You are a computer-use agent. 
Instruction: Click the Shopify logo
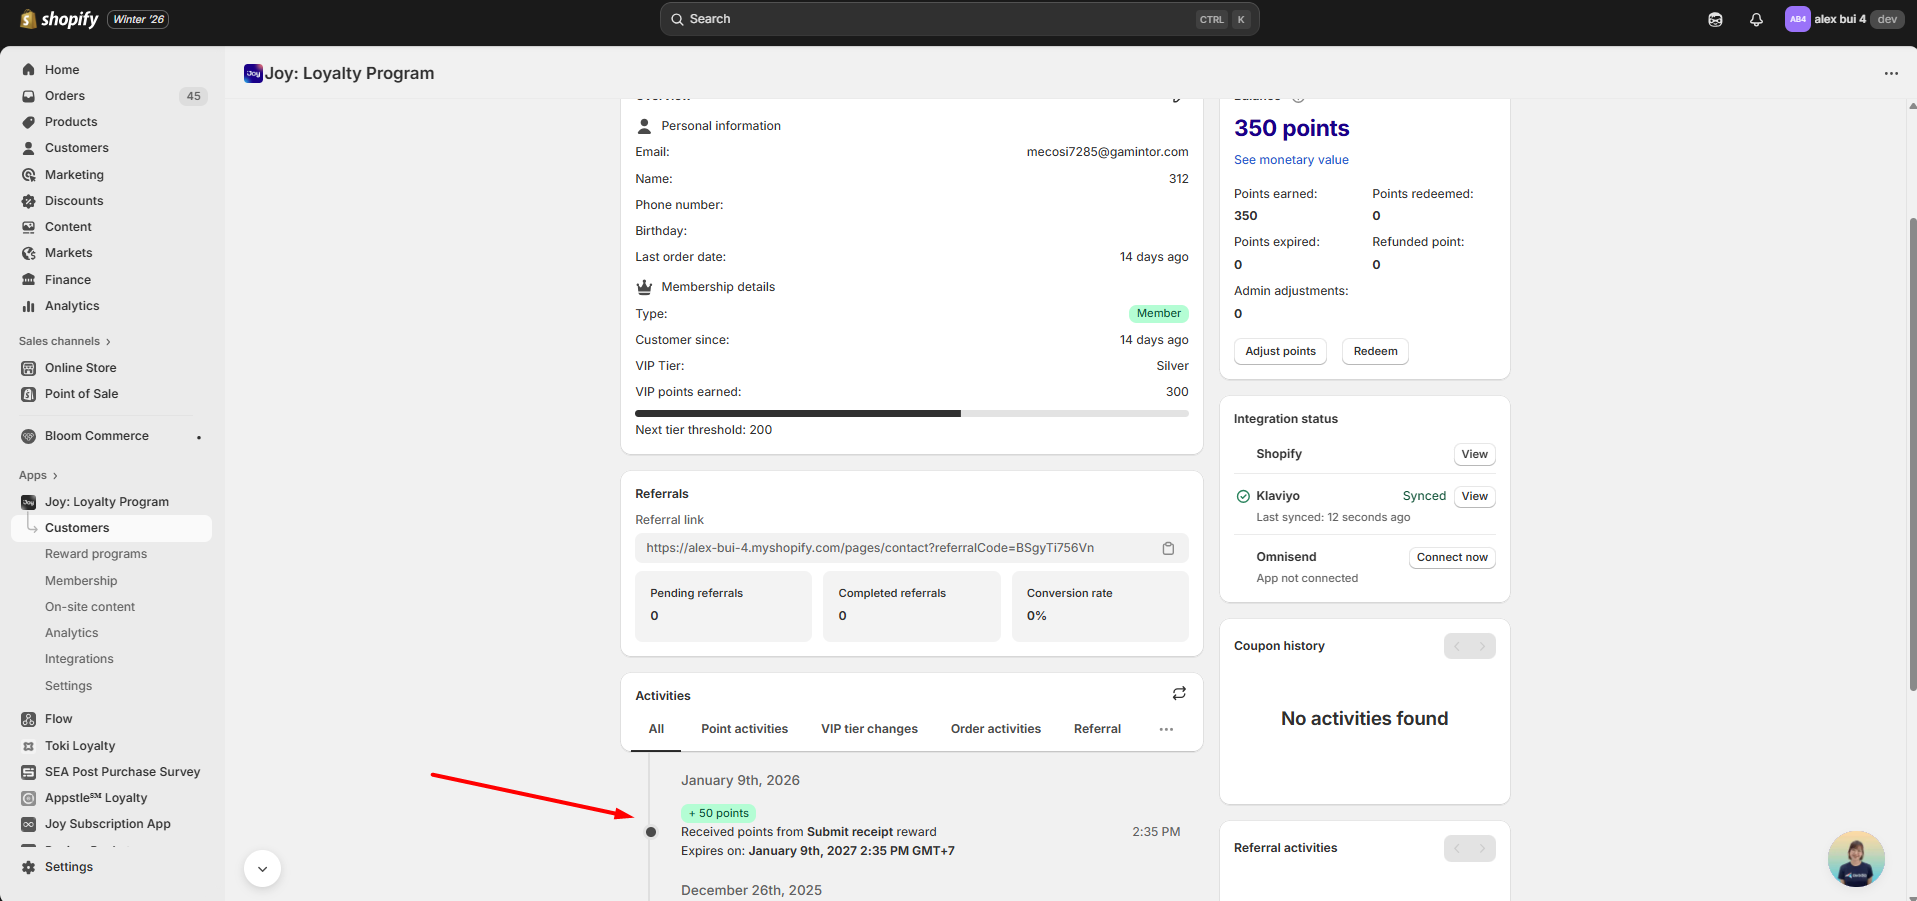(59, 19)
